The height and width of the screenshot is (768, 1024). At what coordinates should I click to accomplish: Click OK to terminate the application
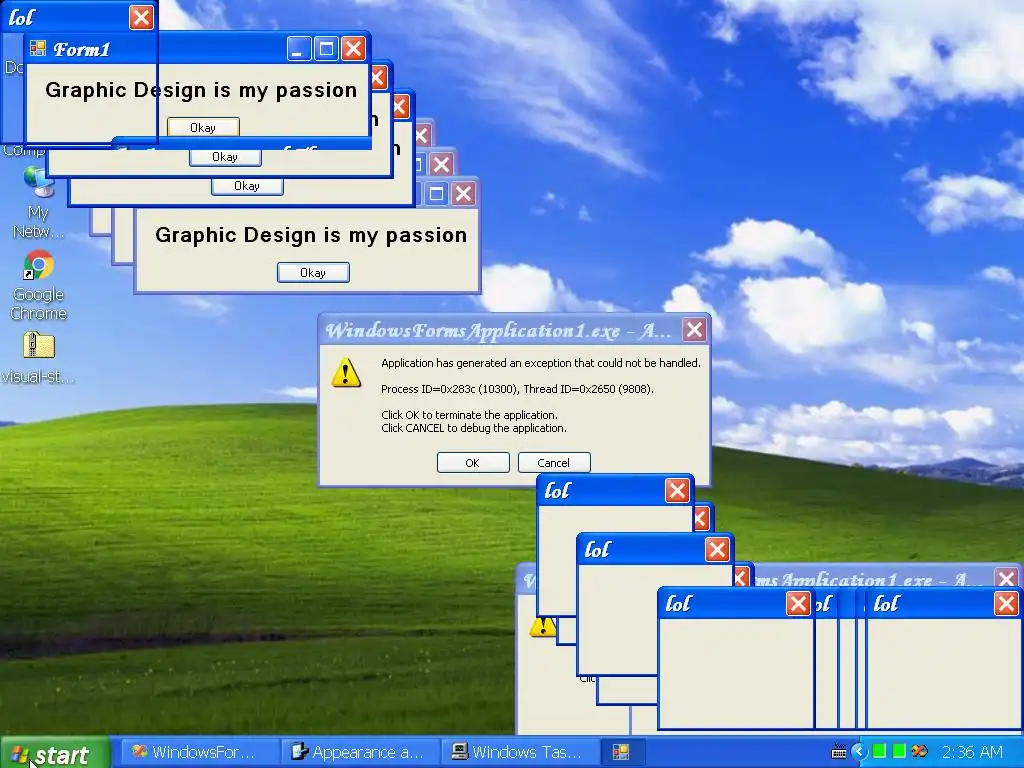click(x=473, y=462)
